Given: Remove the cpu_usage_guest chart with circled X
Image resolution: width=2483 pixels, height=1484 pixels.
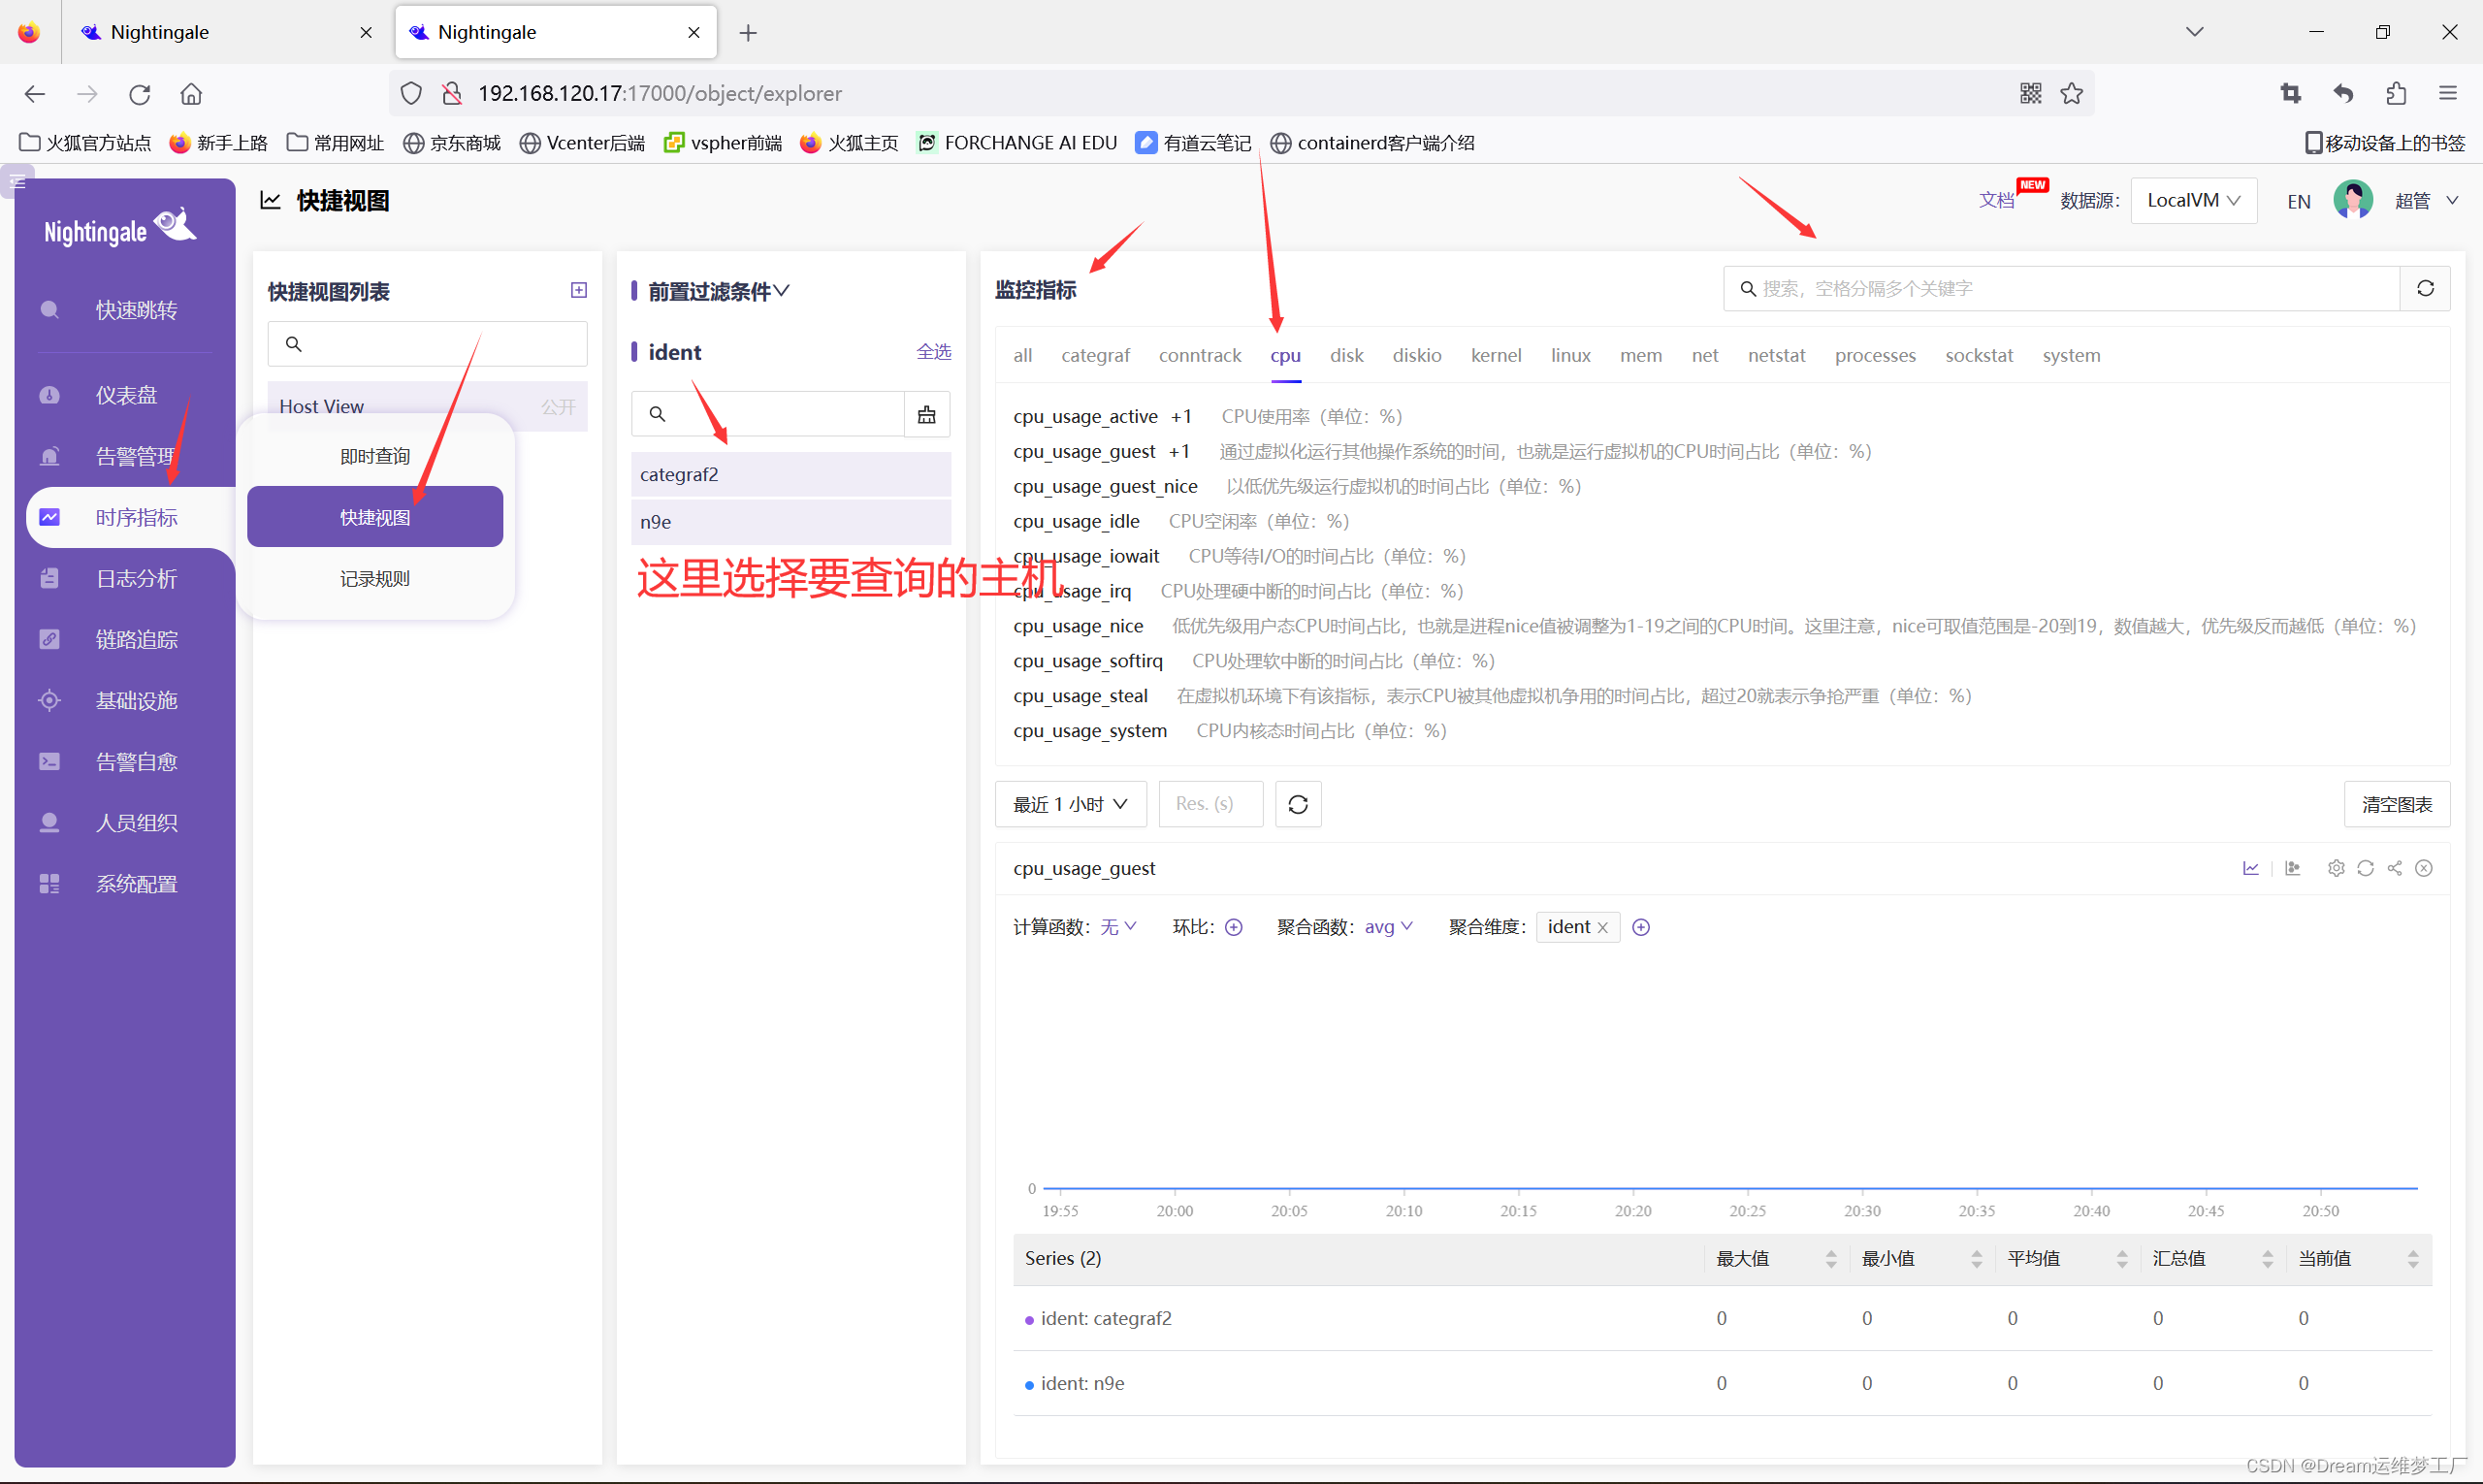Looking at the screenshot, I should point(2423,868).
